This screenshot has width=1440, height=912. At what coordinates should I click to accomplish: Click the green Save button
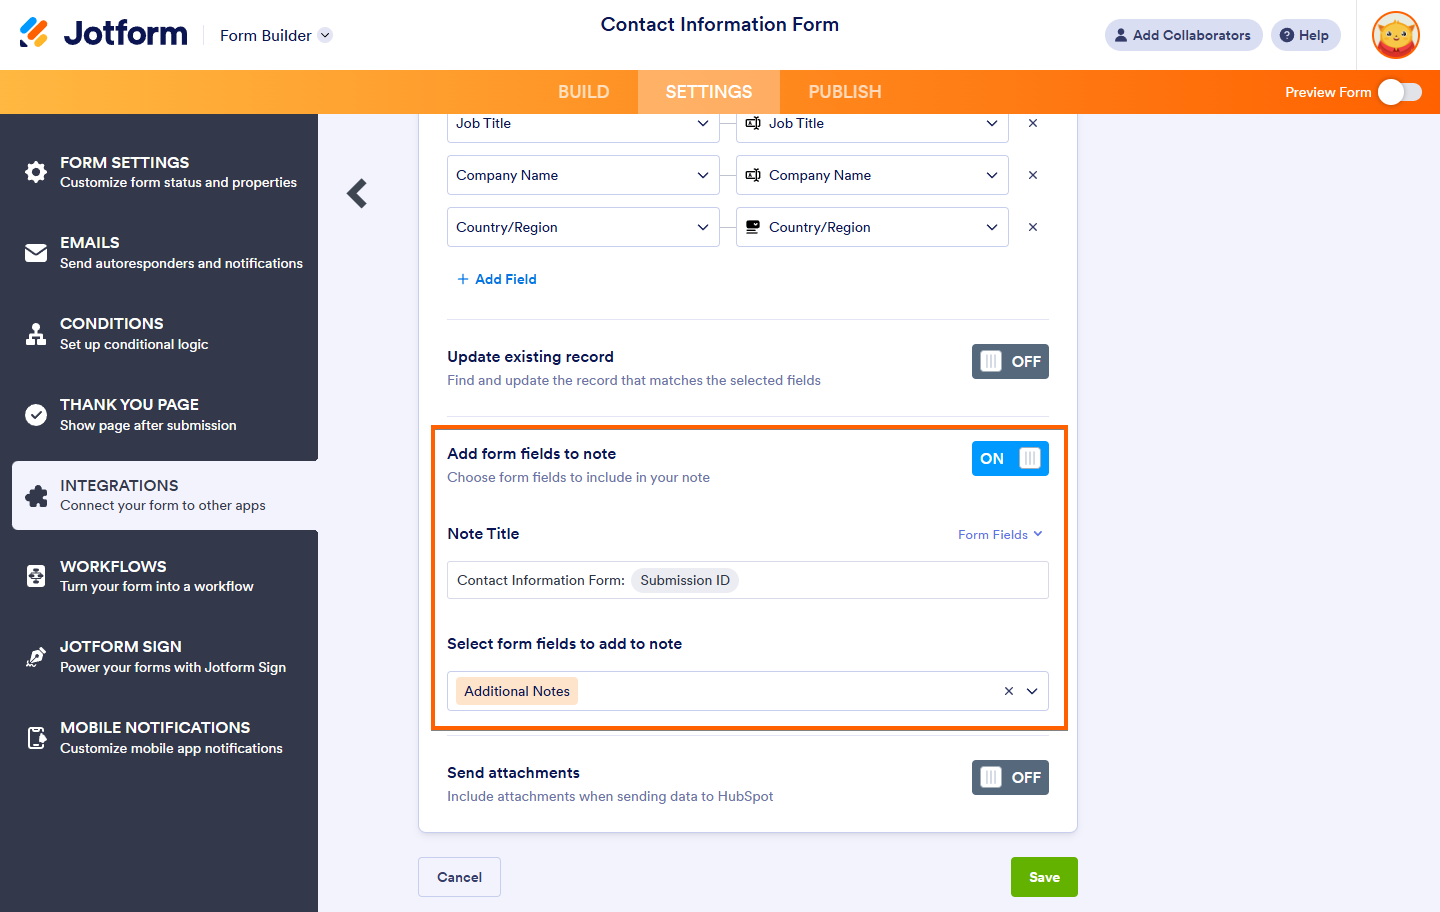(1044, 877)
